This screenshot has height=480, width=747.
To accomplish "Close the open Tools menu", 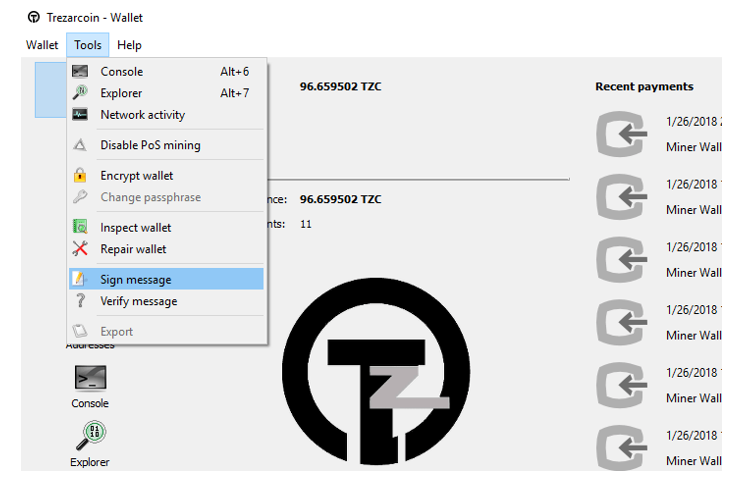I will pos(88,45).
